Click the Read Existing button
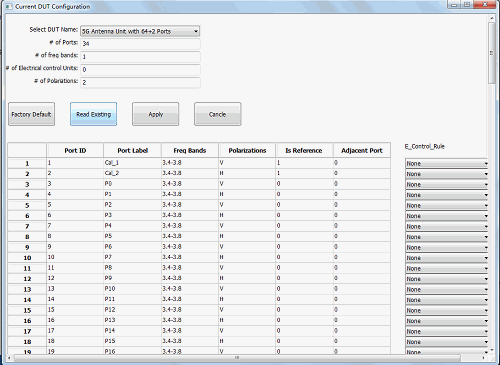Screen dimensions: 500x365 tap(93, 114)
